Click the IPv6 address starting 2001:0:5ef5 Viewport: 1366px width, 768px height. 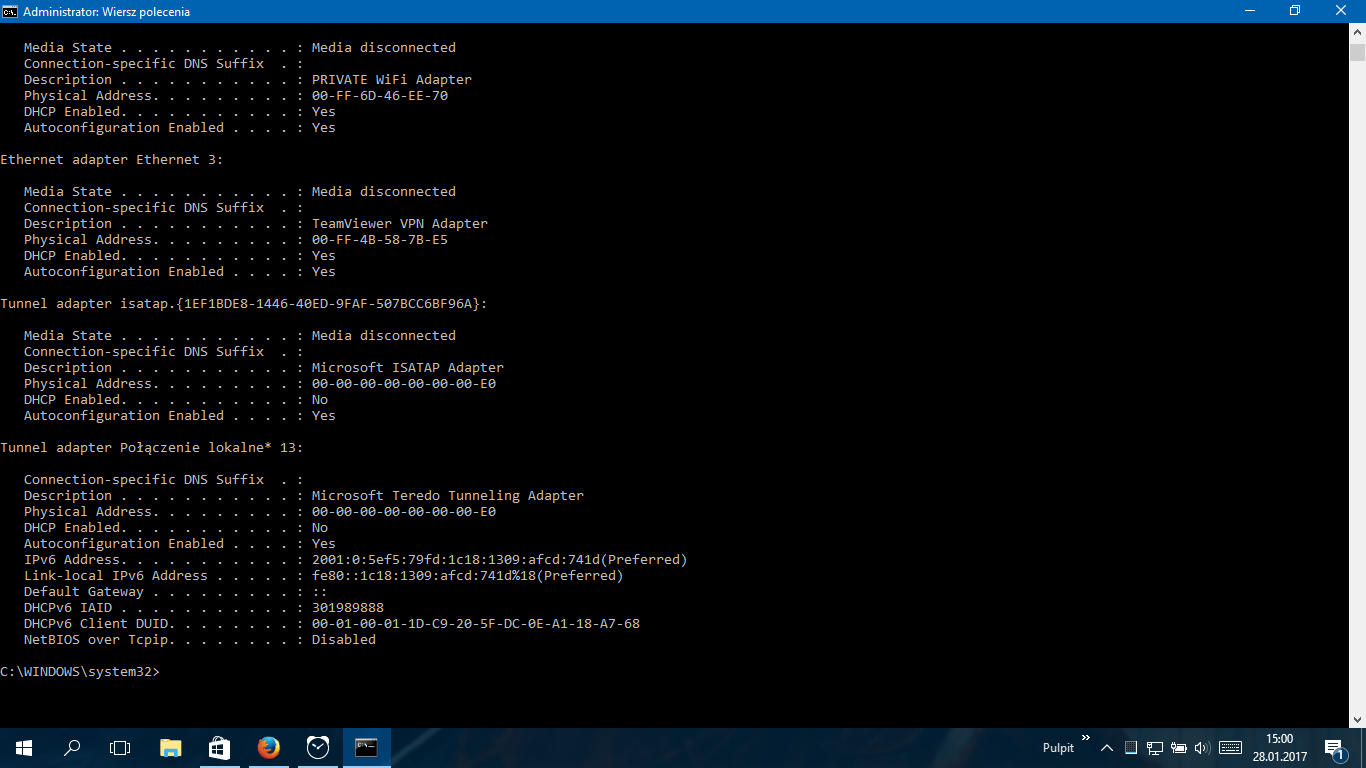click(x=499, y=560)
